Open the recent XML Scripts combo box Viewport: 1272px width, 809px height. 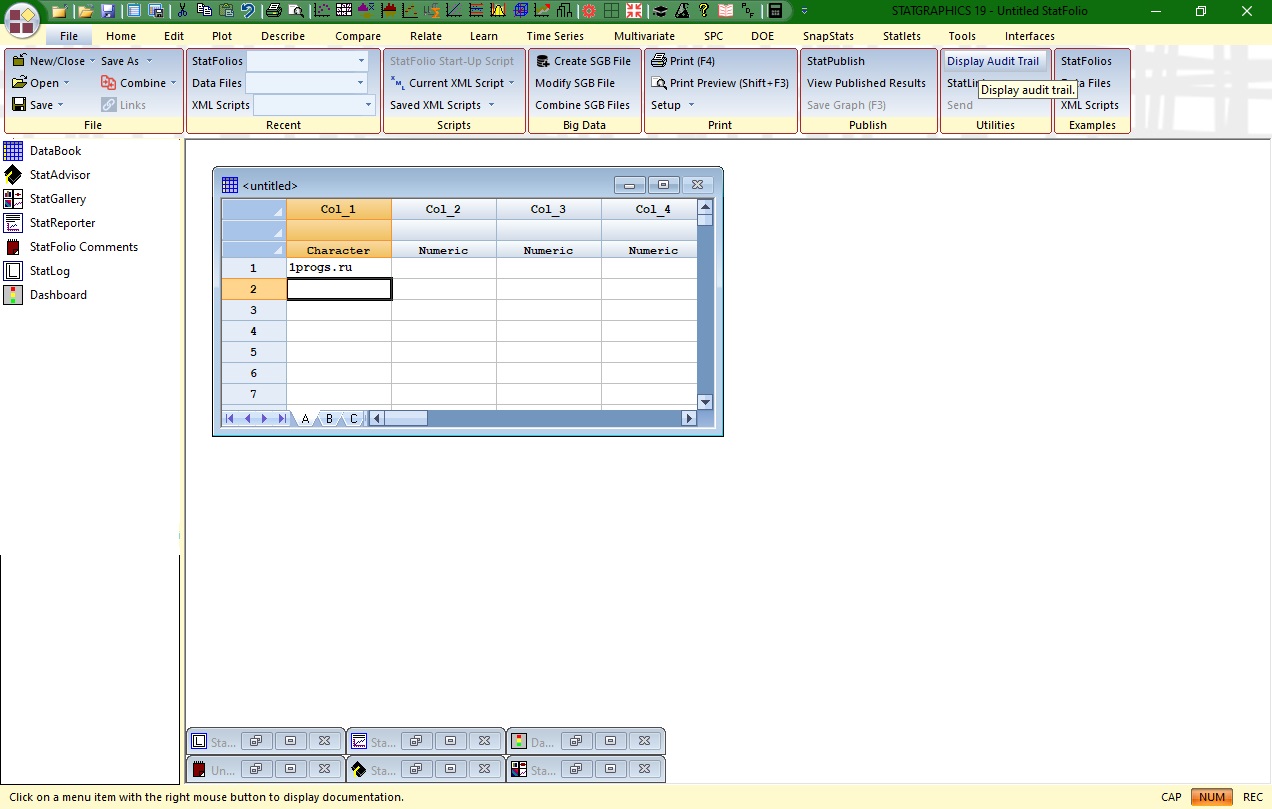point(315,105)
